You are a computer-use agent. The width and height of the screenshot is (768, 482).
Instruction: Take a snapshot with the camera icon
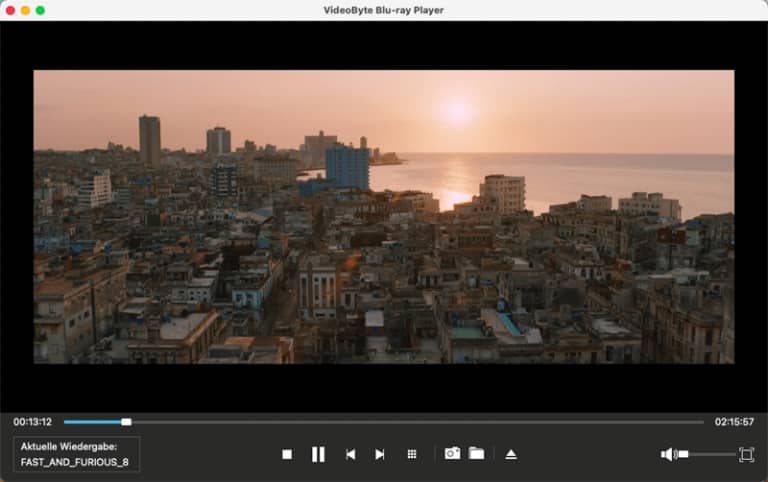tap(452, 453)
